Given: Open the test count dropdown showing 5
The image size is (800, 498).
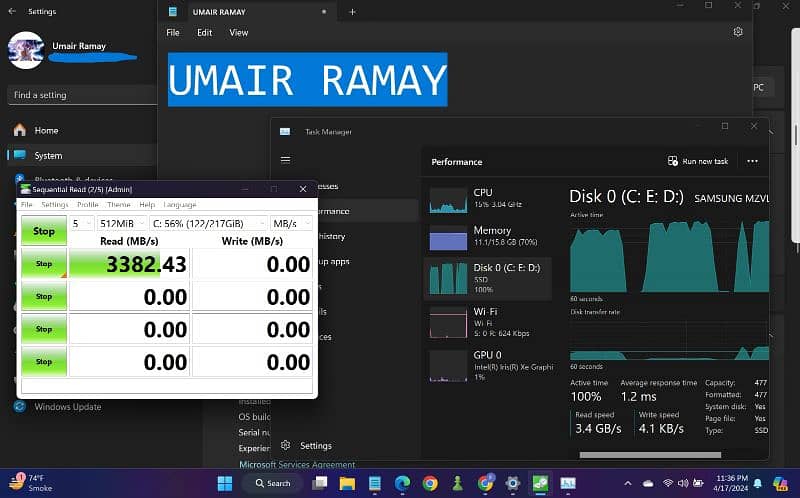Looking at the screenshot, I should (82, 223).
